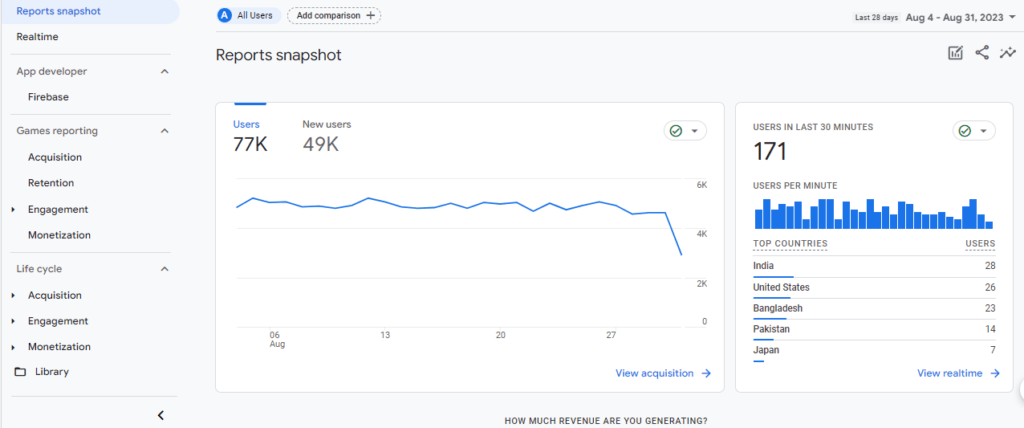Click Add comparison button
The image size is (1024, 428).
point(334,15)
